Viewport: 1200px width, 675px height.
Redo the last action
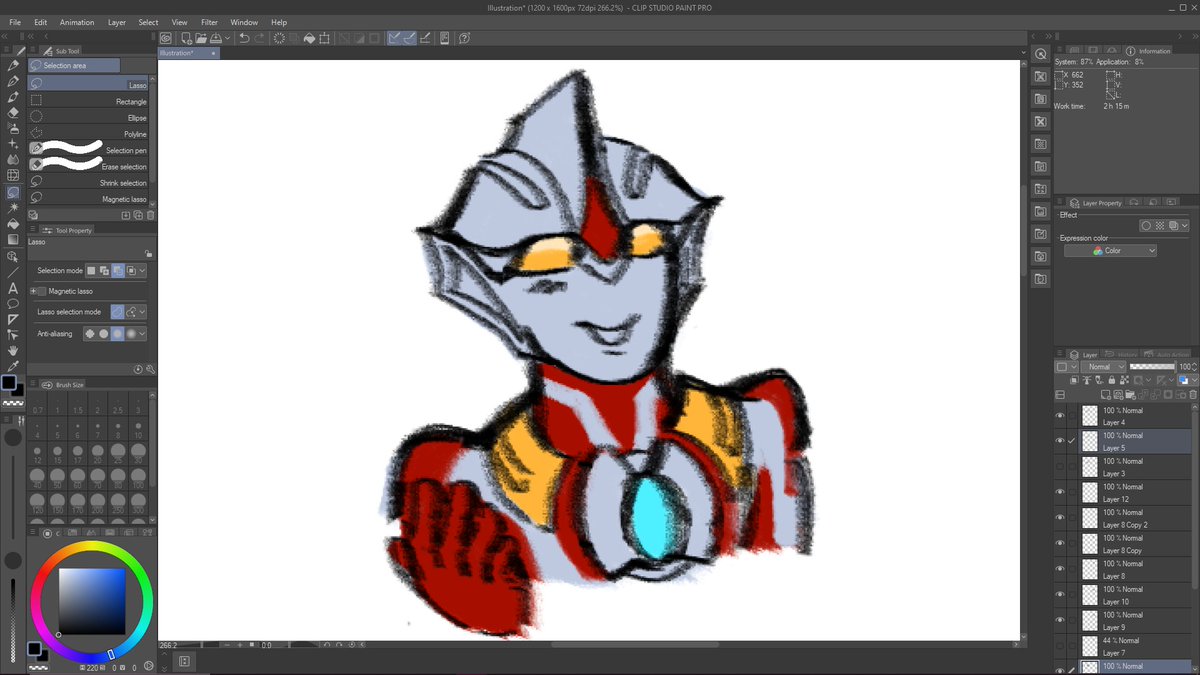point(261,38)
